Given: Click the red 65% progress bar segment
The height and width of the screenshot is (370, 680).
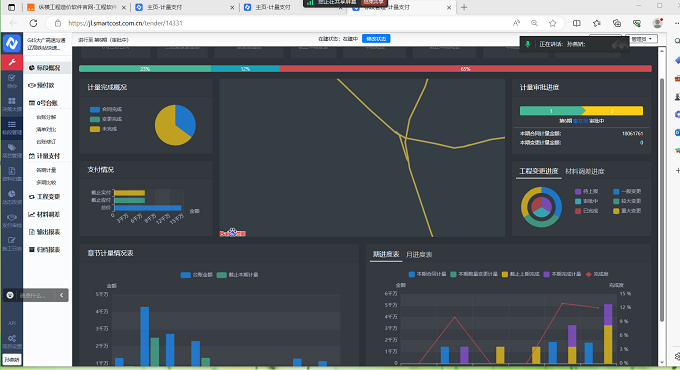Looking at the screenshot, I should click(x=465, y=69).
